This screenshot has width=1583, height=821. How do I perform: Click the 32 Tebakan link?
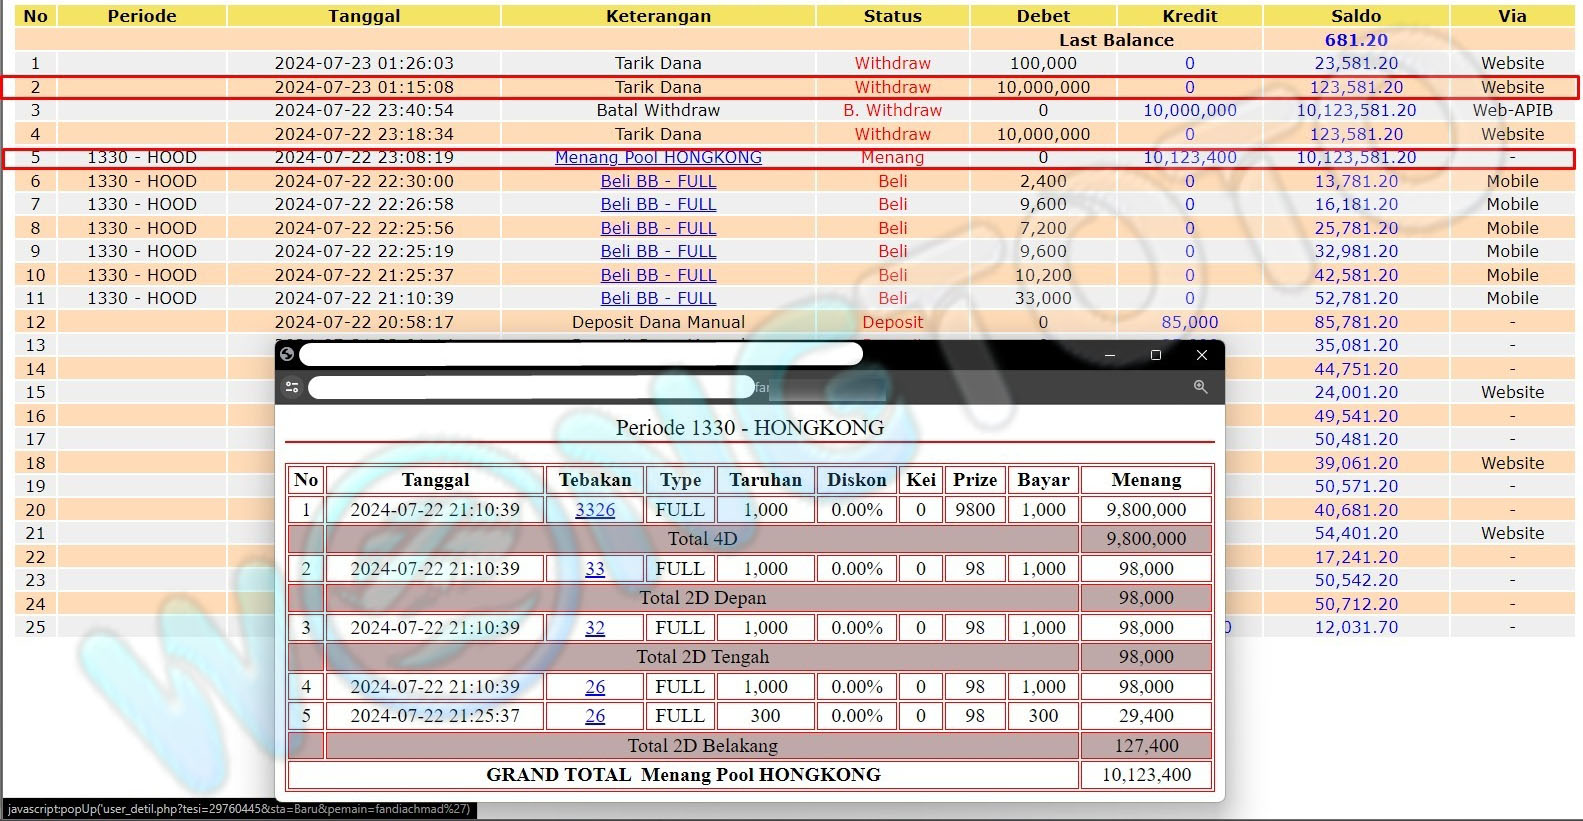(x=595, y=628)
